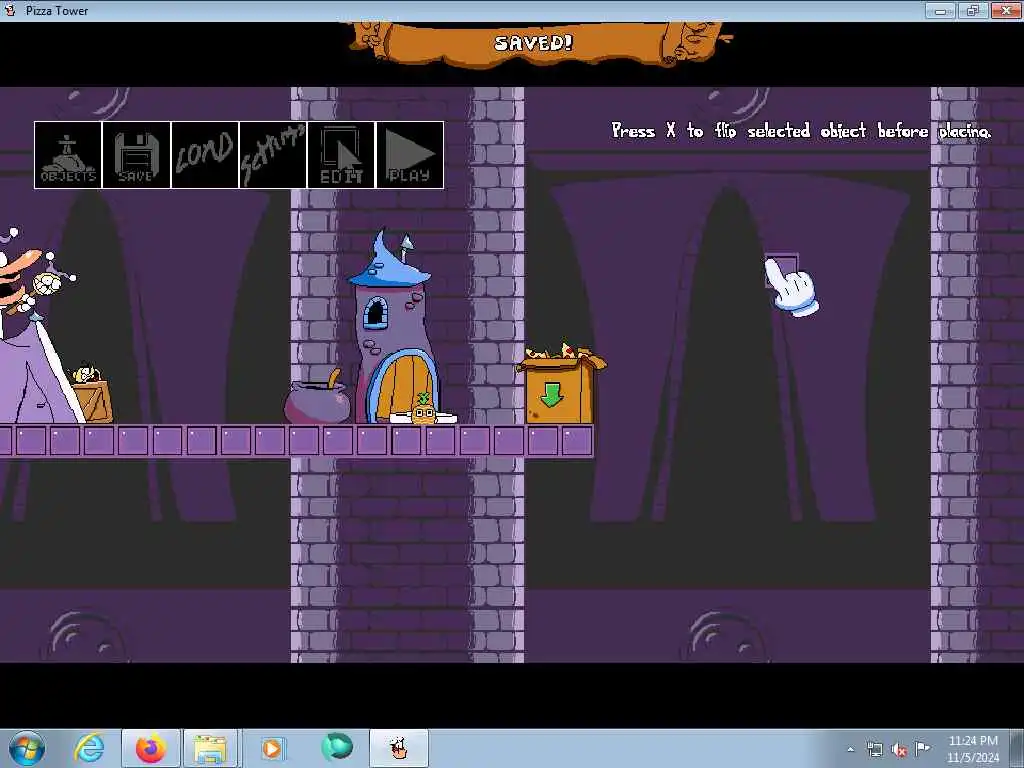Start the level with the Play button
This screenshot has height=768, width=1024.
pyautogui.click(x=410, y=155)
